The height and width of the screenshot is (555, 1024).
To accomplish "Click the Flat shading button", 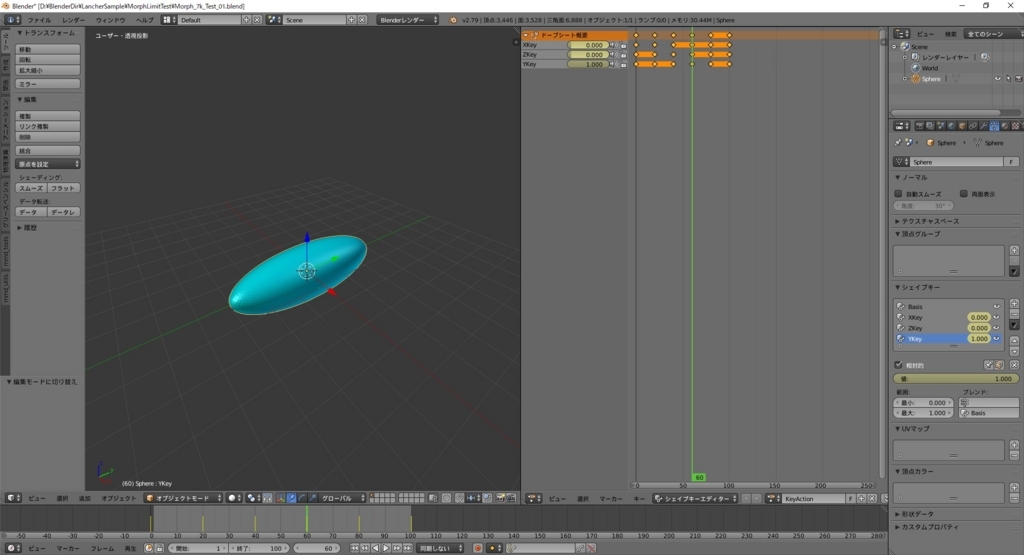I will click(63, 188).
